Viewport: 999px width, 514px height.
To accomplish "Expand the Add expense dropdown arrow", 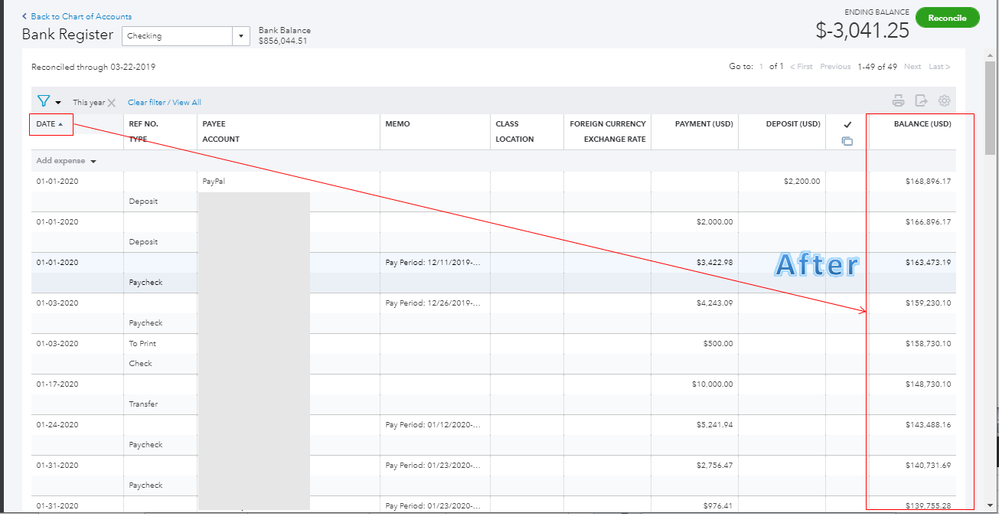I will [94, 161].
